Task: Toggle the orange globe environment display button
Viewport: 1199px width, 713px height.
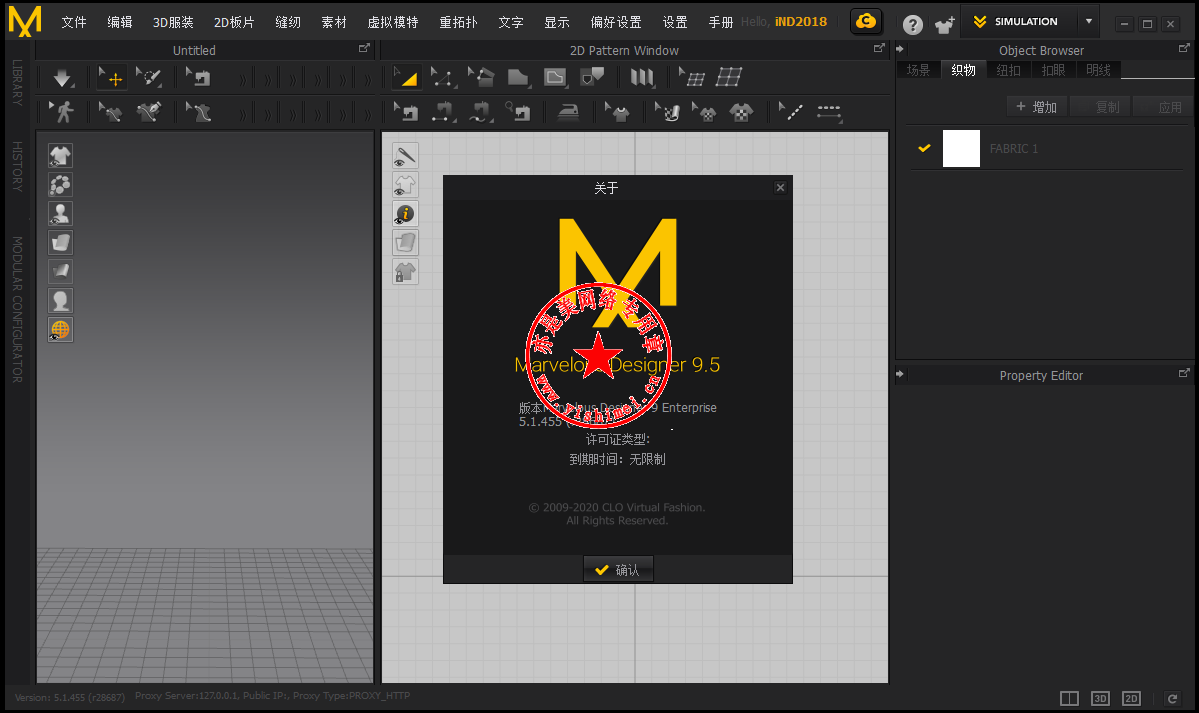Action: [60, 330]
